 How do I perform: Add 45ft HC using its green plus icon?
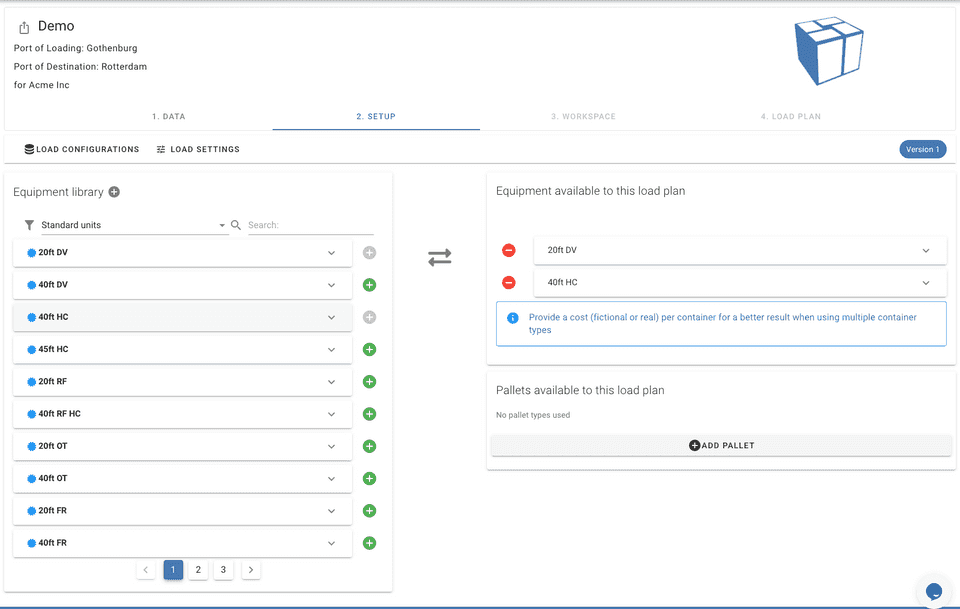[369, 349]
